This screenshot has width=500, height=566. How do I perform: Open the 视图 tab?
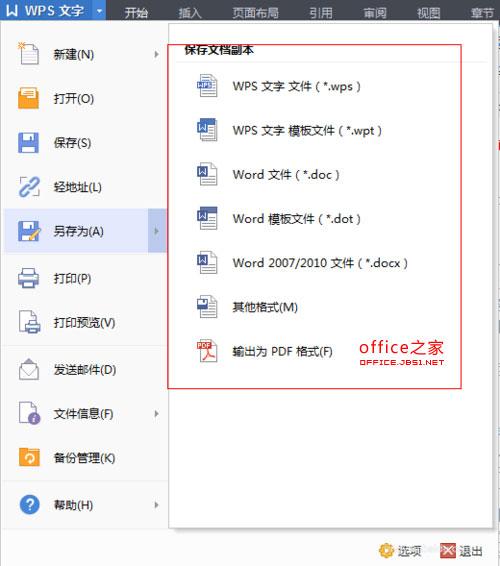pyautogui.click(x=429, y=13)
